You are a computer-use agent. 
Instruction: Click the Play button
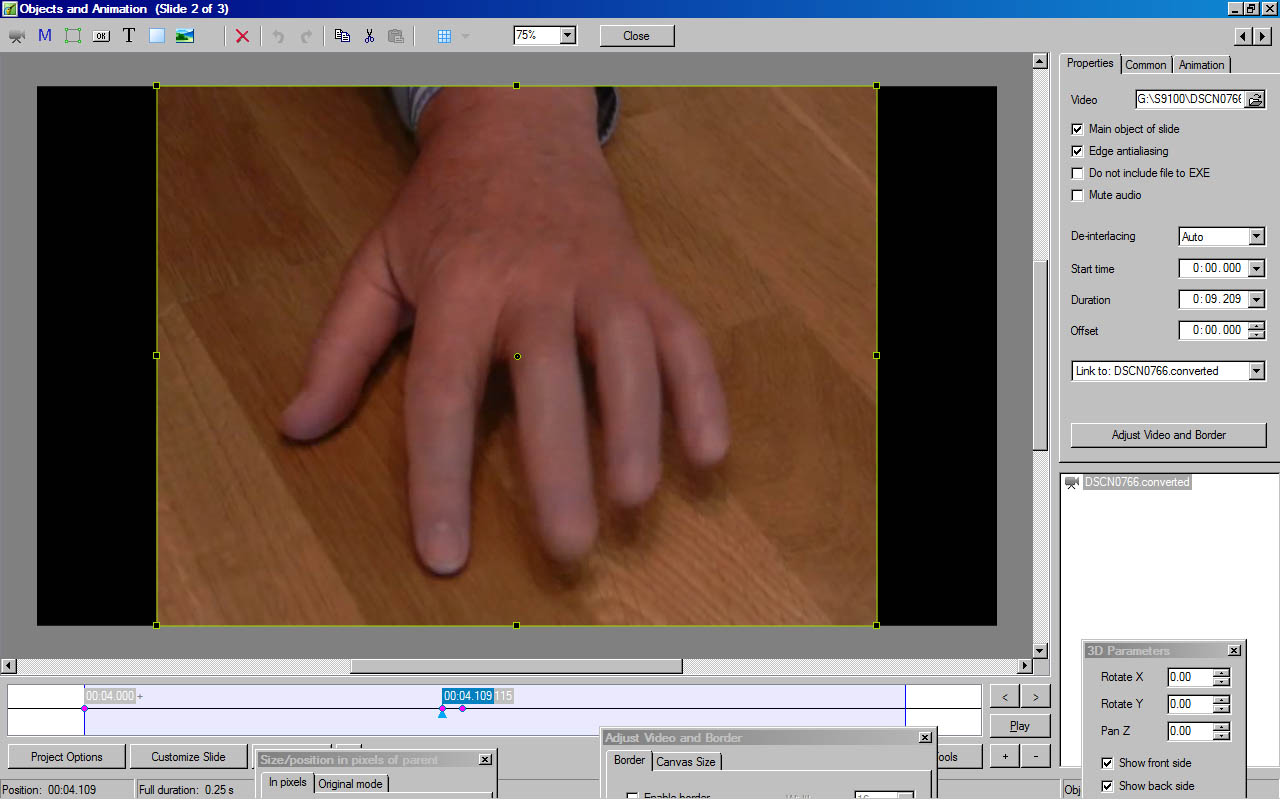(1020, 726)
